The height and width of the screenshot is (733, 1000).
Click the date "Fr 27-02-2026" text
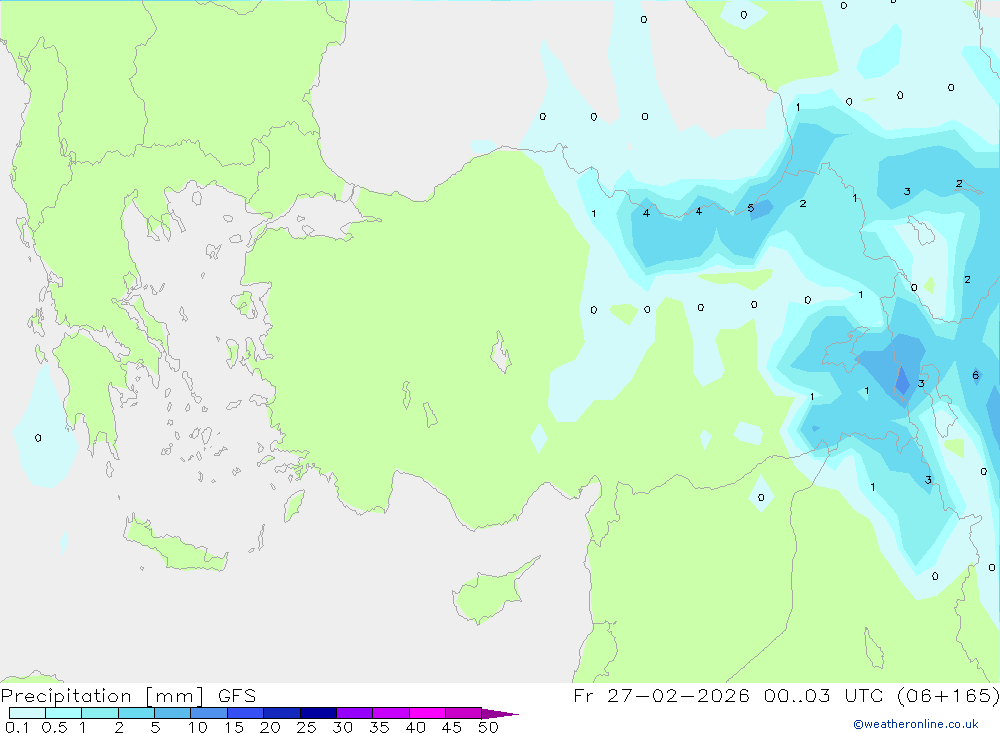(x=661, y=696)
